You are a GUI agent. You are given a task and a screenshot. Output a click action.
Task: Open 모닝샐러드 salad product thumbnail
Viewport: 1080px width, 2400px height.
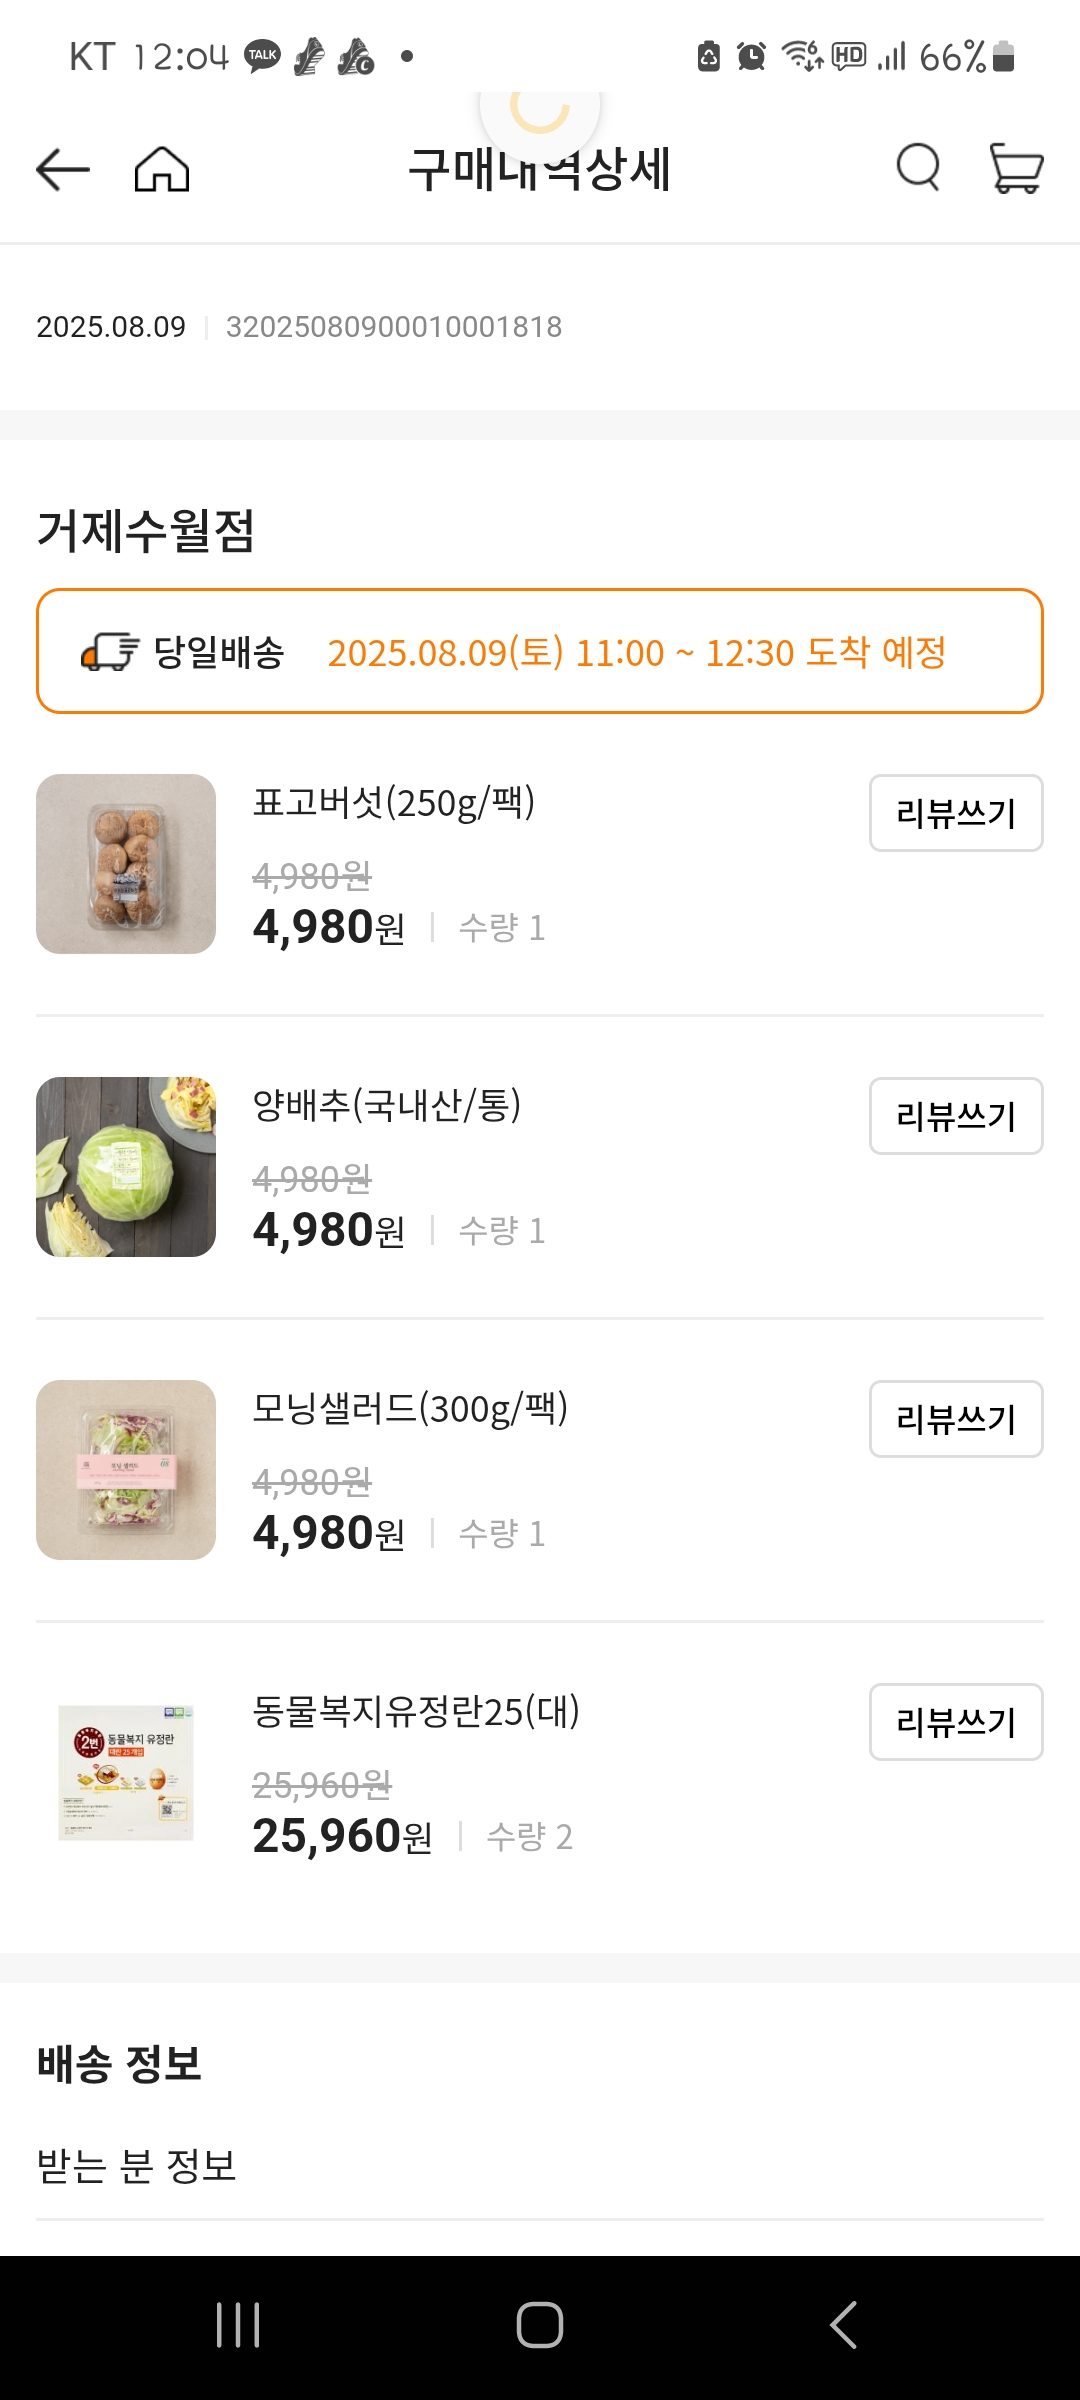[x=126, y=1470]
